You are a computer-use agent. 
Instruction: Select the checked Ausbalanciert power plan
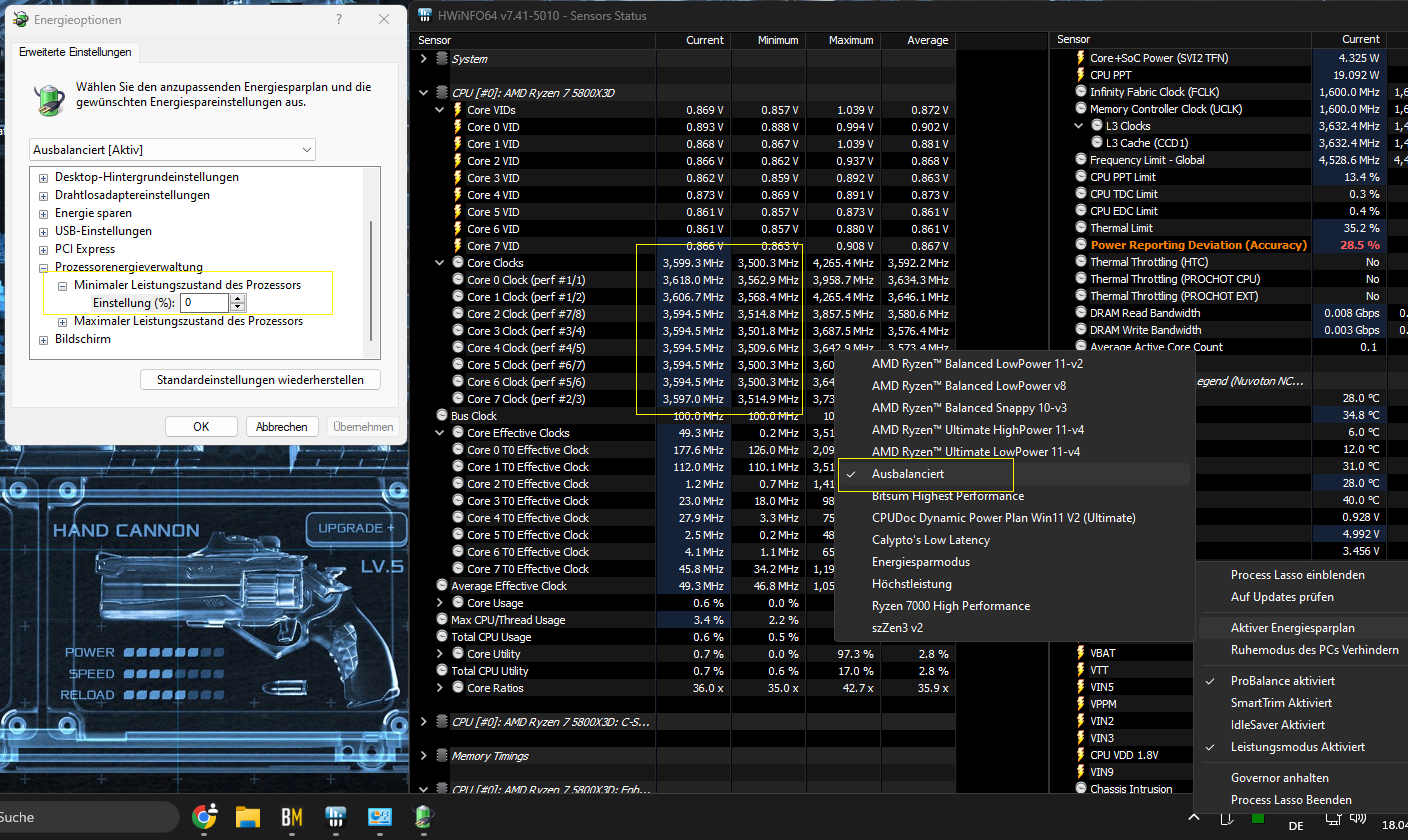point(1013,474)
